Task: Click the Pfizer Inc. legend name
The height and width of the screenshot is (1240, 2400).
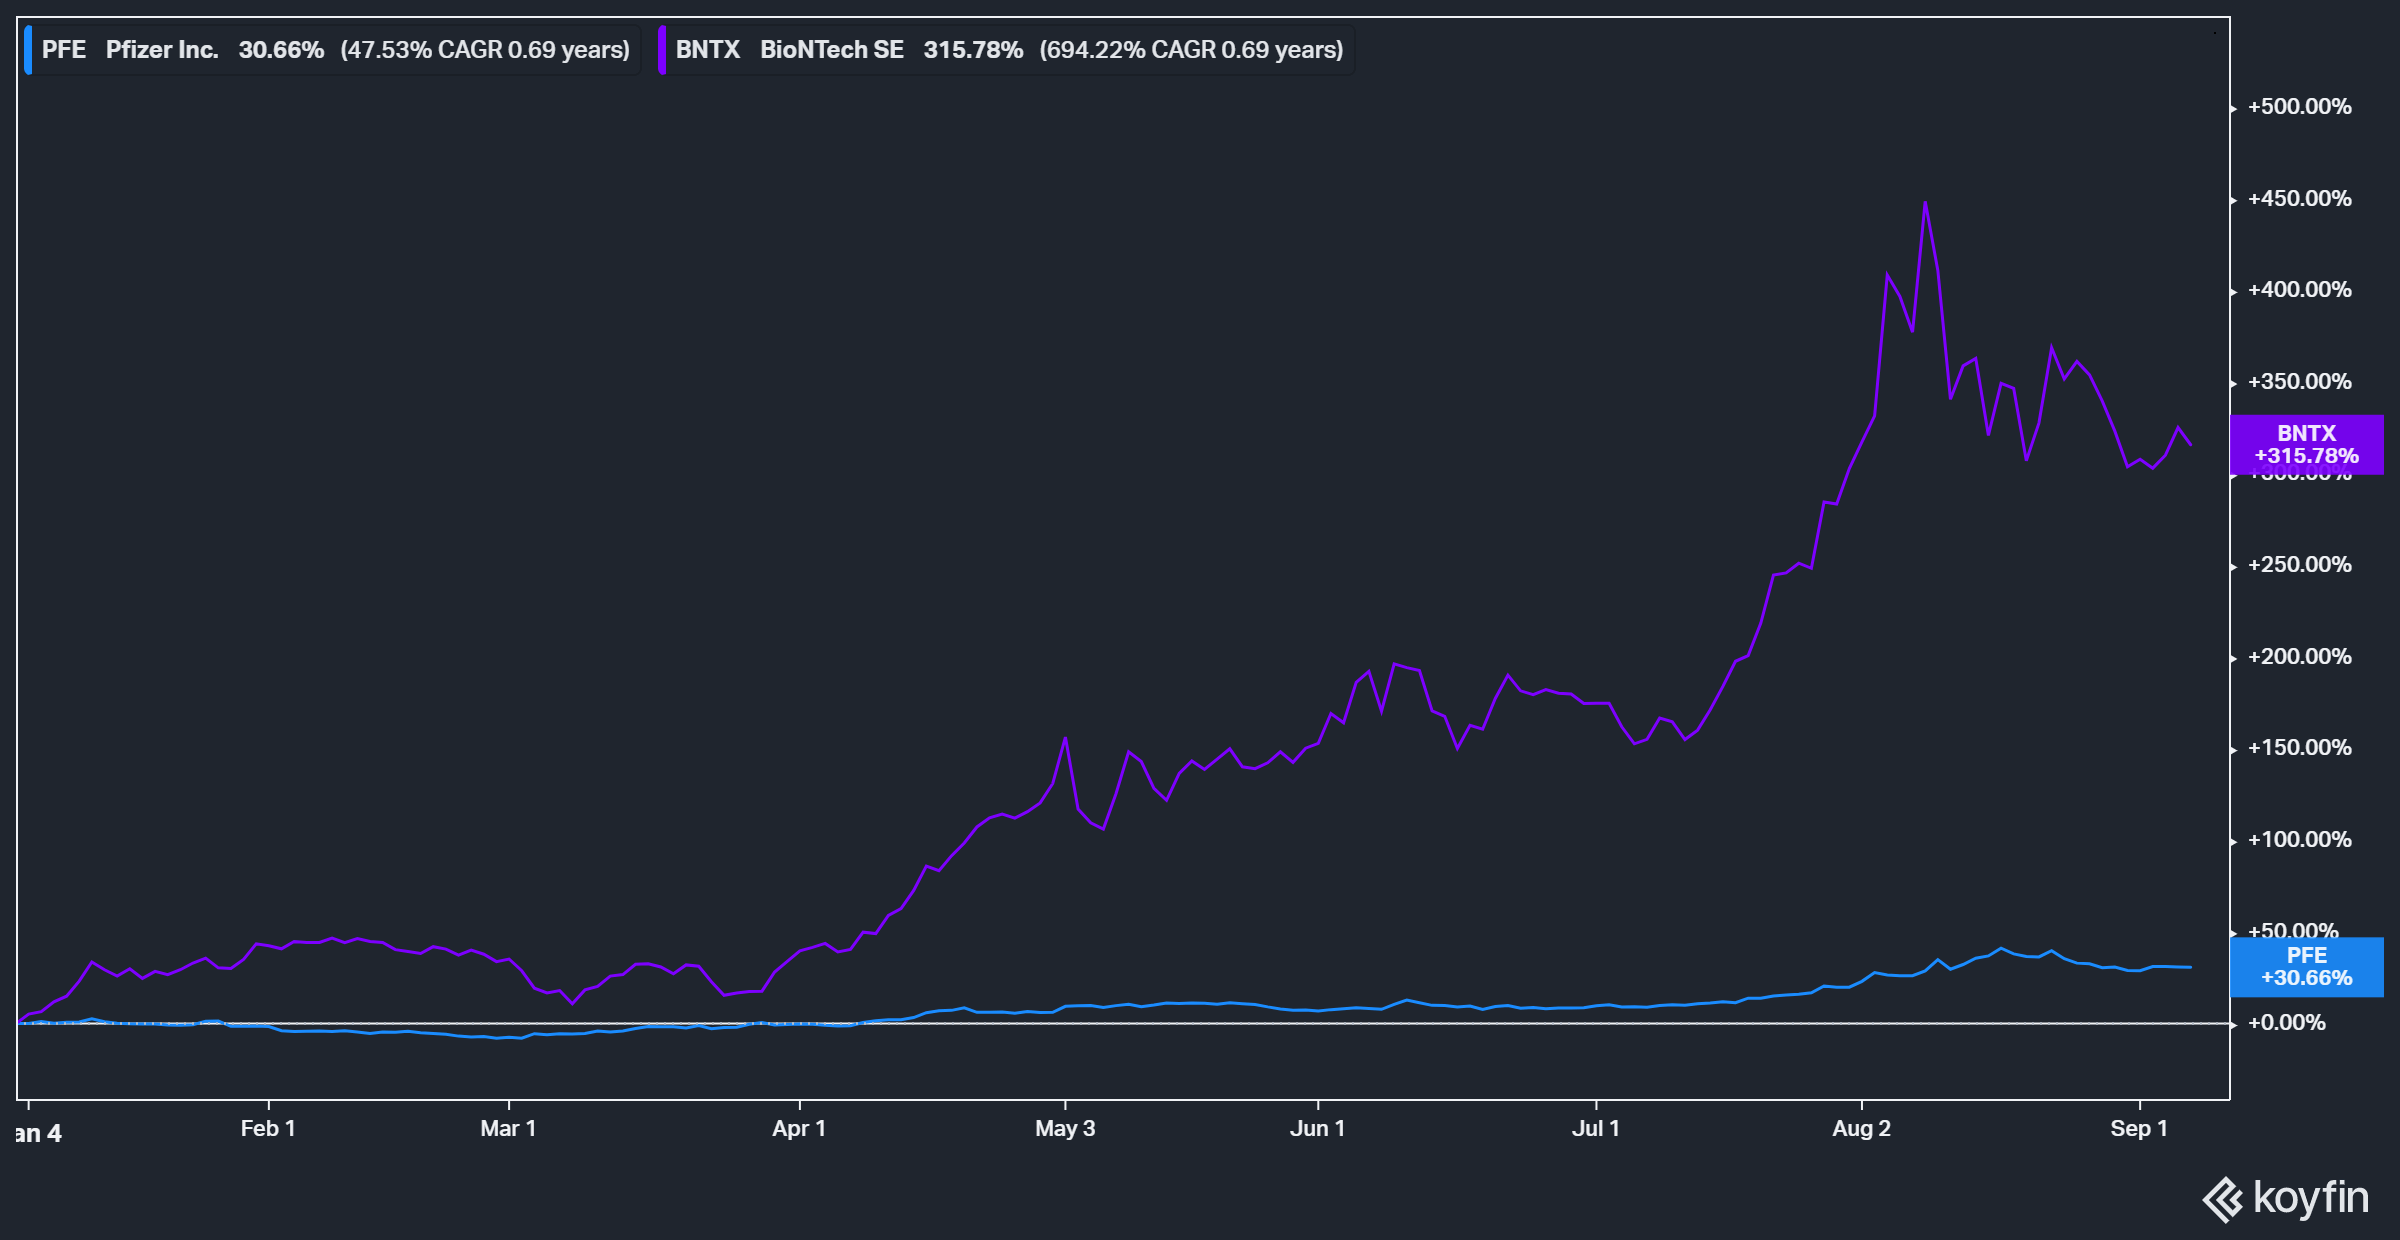Action: 162,50
